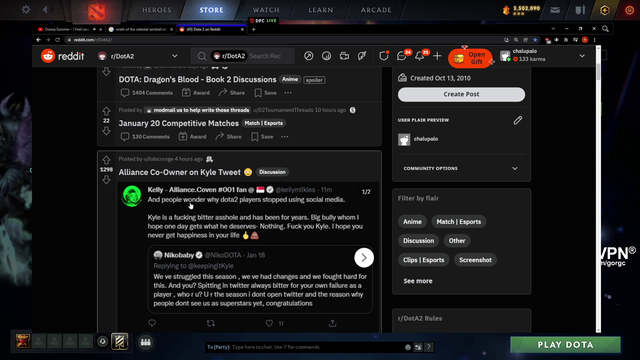The width and height of the screenshot is (640, 360).
Task: Open more options on Dragon's Blood post
Action: [x=288, y=93]
